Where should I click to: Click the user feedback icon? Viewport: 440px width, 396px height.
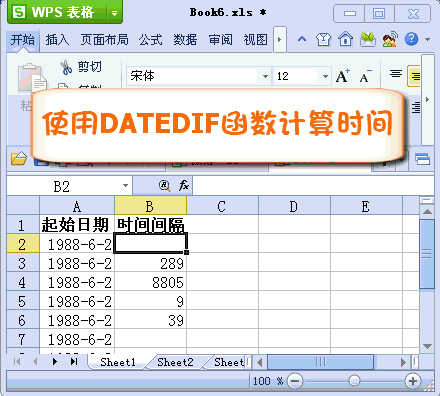390,39
